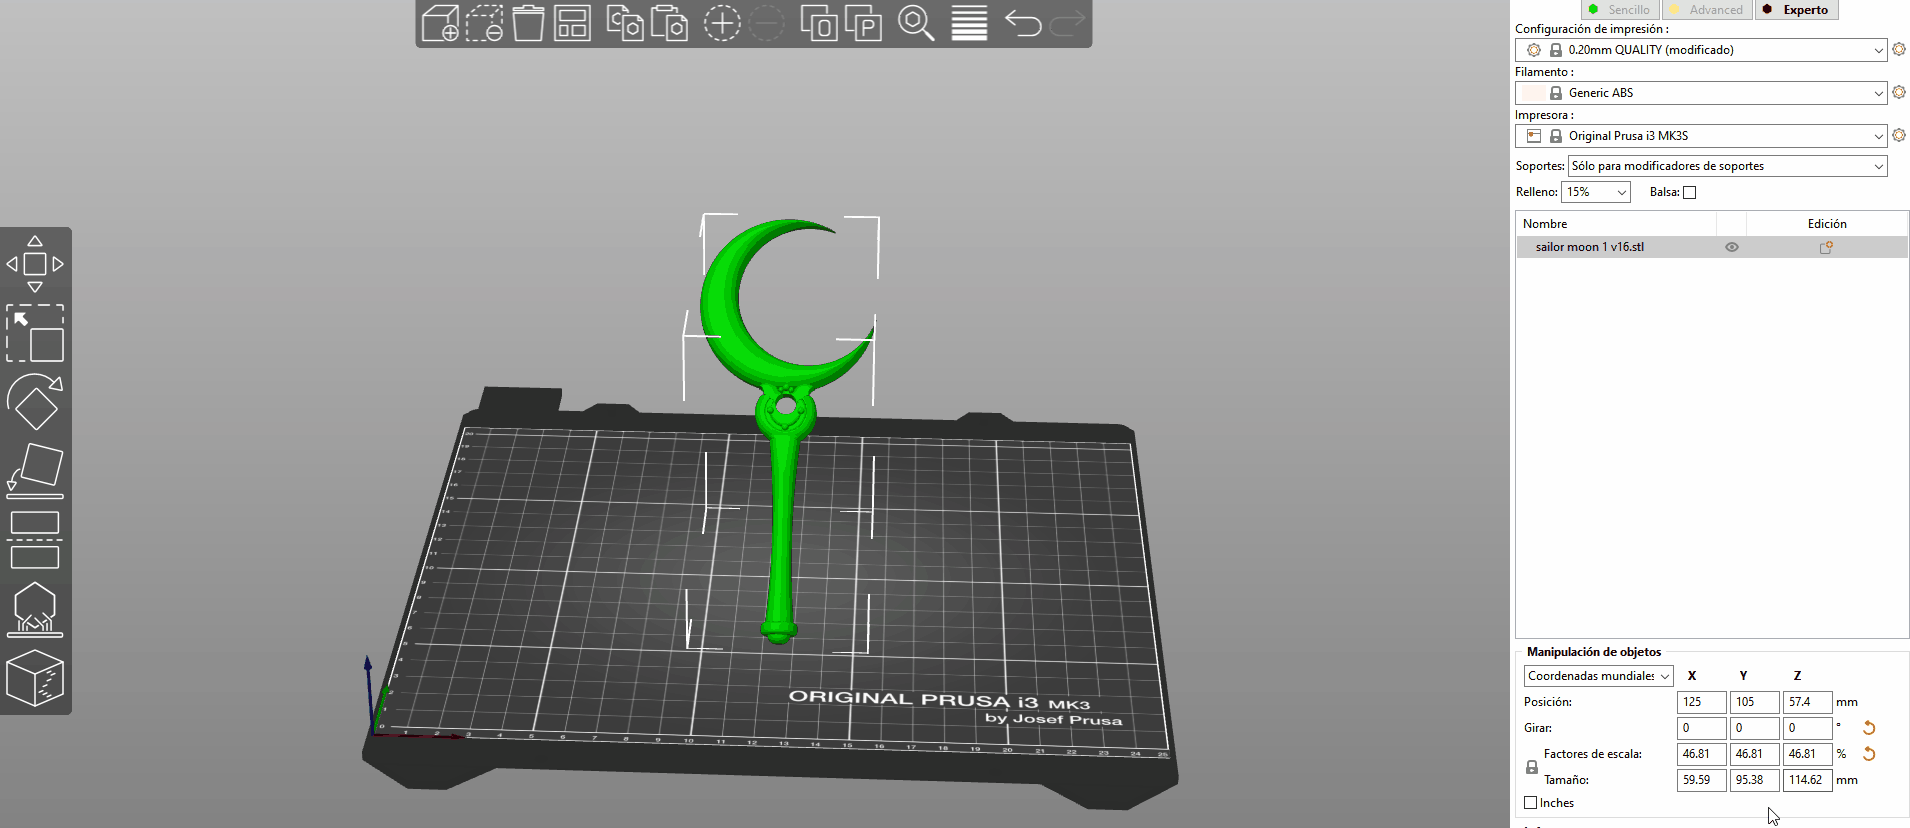
Task: Click the Undo arrow icon
Action: click(x=1022, y=23)
